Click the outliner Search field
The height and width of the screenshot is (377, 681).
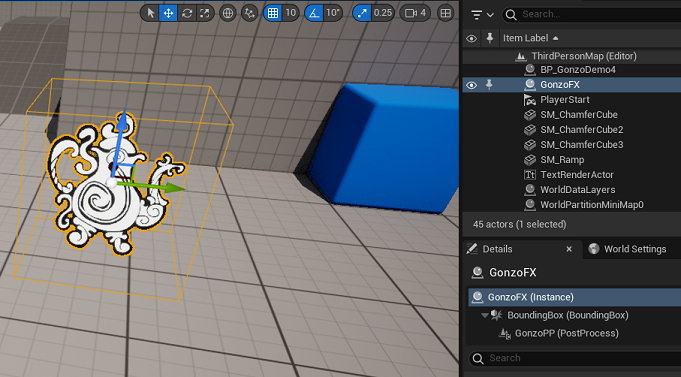pos(592,14)
